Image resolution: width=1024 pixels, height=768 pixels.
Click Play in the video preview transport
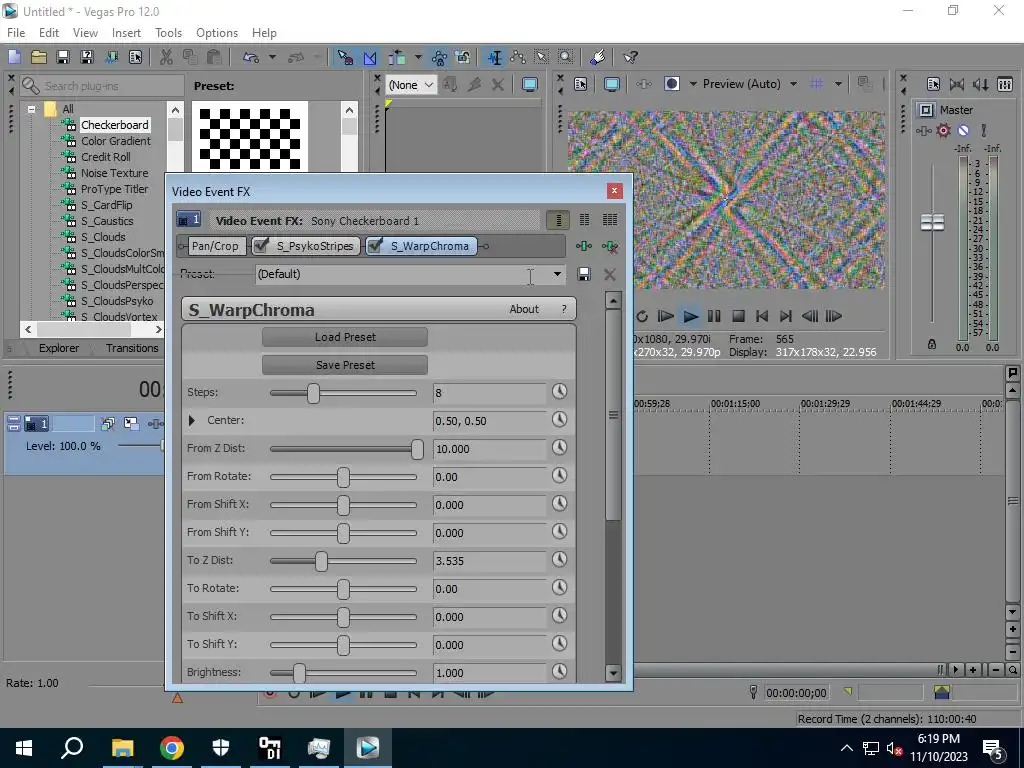[x=690, y=317]
